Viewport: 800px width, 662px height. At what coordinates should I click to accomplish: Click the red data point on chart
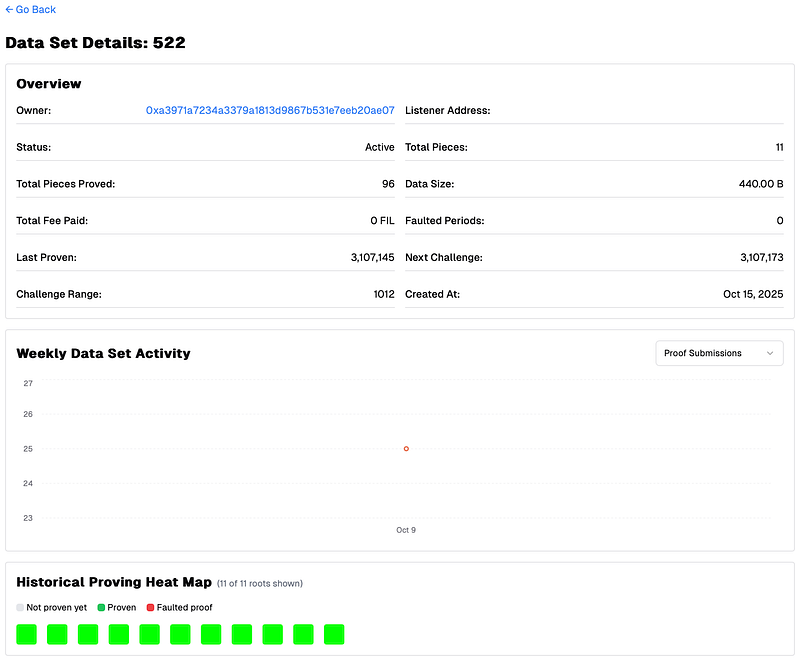(406, 449)
